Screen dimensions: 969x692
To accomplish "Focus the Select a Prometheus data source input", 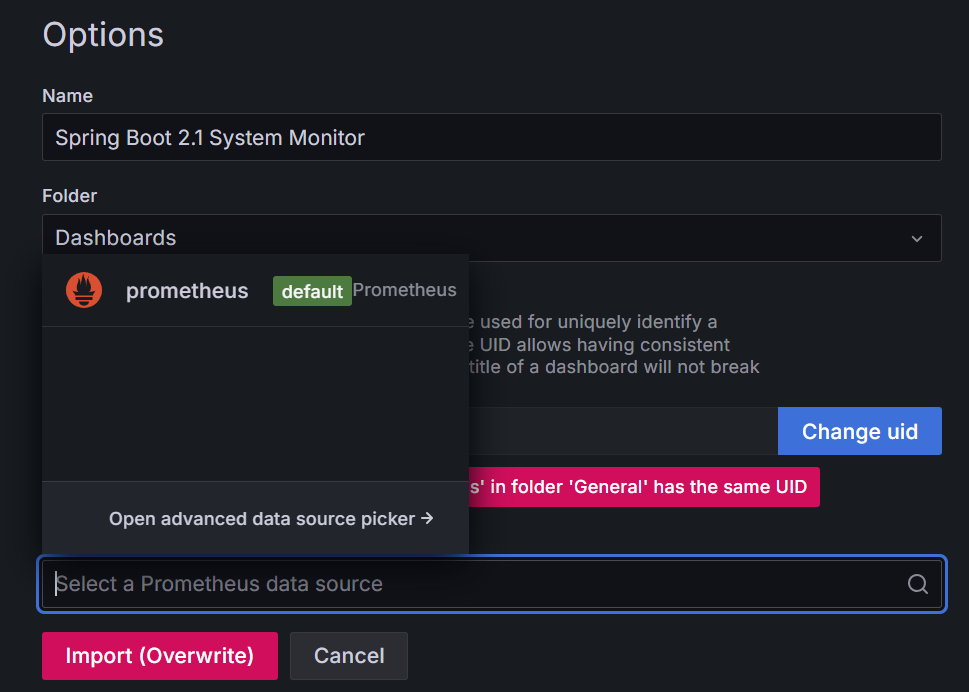I will [492, 584].
